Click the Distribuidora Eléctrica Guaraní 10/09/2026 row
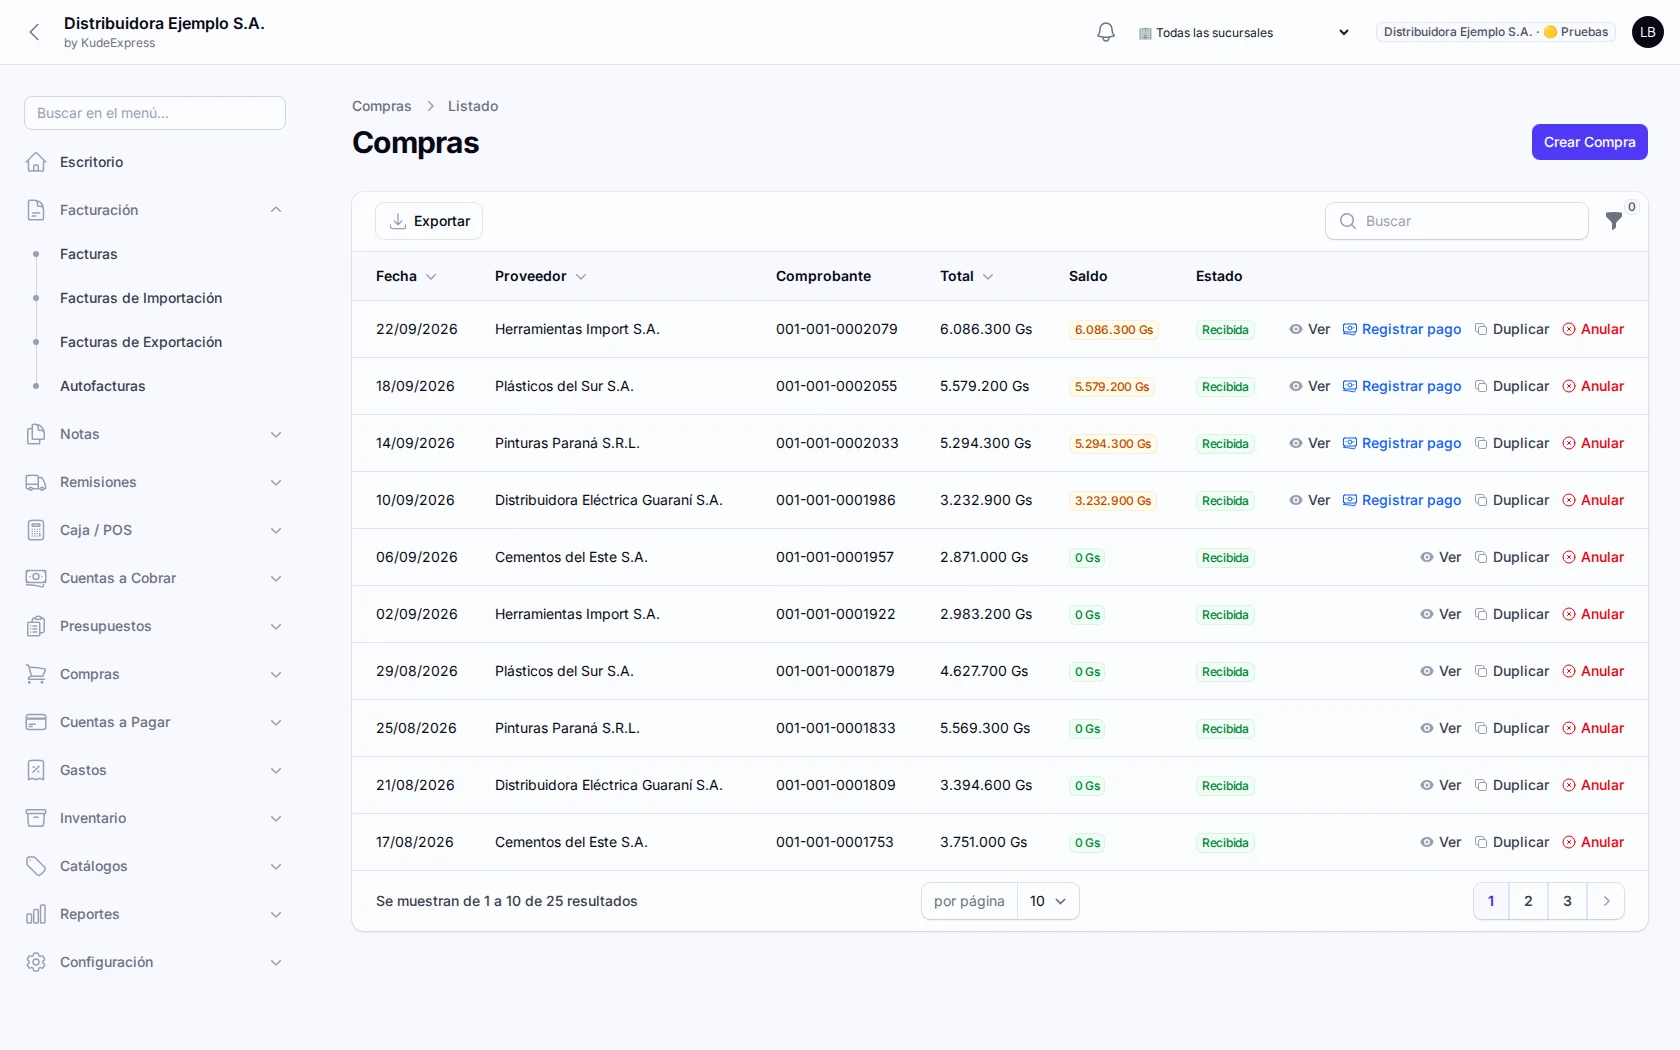The image size is (1680, 1050). click(x=1000, y=500)
